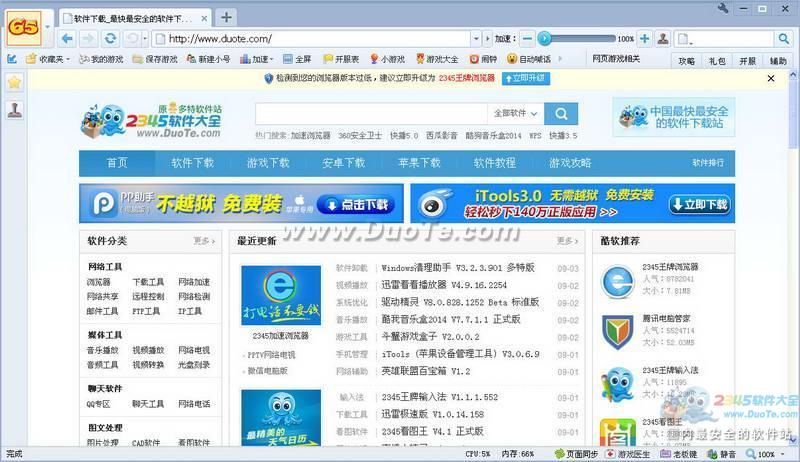Open the 全部软件 category dropdown
The width and height of the screenshot is (800, 462).
[x=516, y=114]
